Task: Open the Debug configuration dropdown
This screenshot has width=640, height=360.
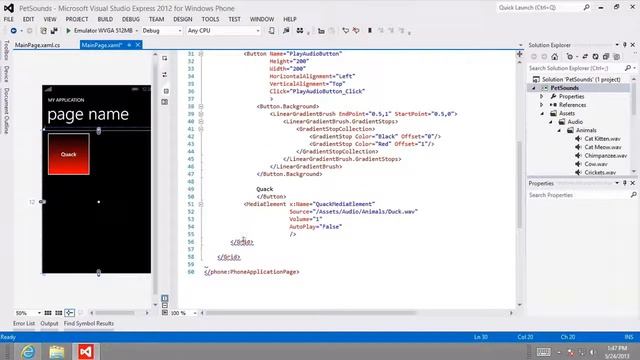Action: 180,31
